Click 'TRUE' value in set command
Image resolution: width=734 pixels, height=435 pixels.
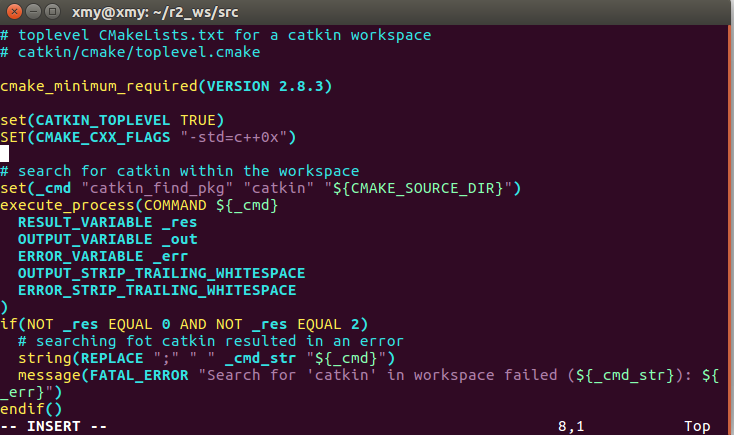[198, 120]
